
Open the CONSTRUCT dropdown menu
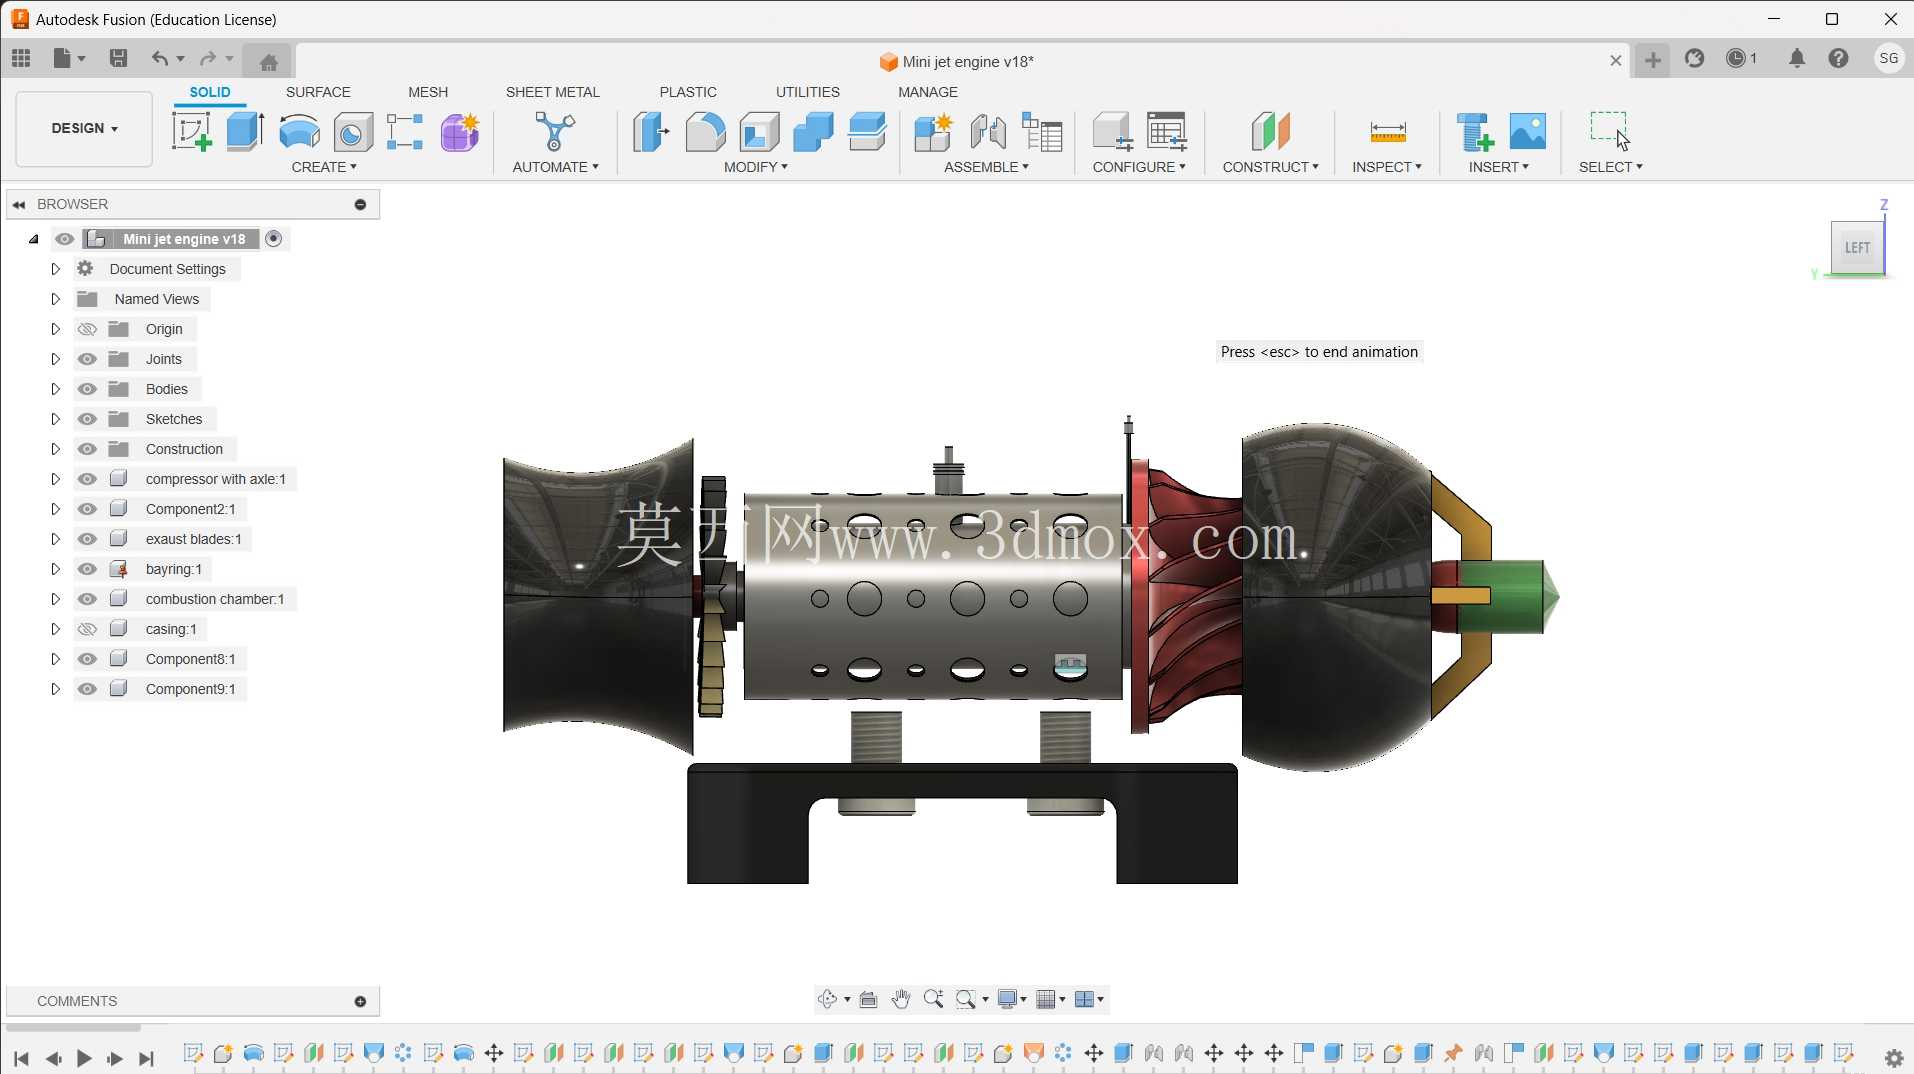coord(1270,167)
